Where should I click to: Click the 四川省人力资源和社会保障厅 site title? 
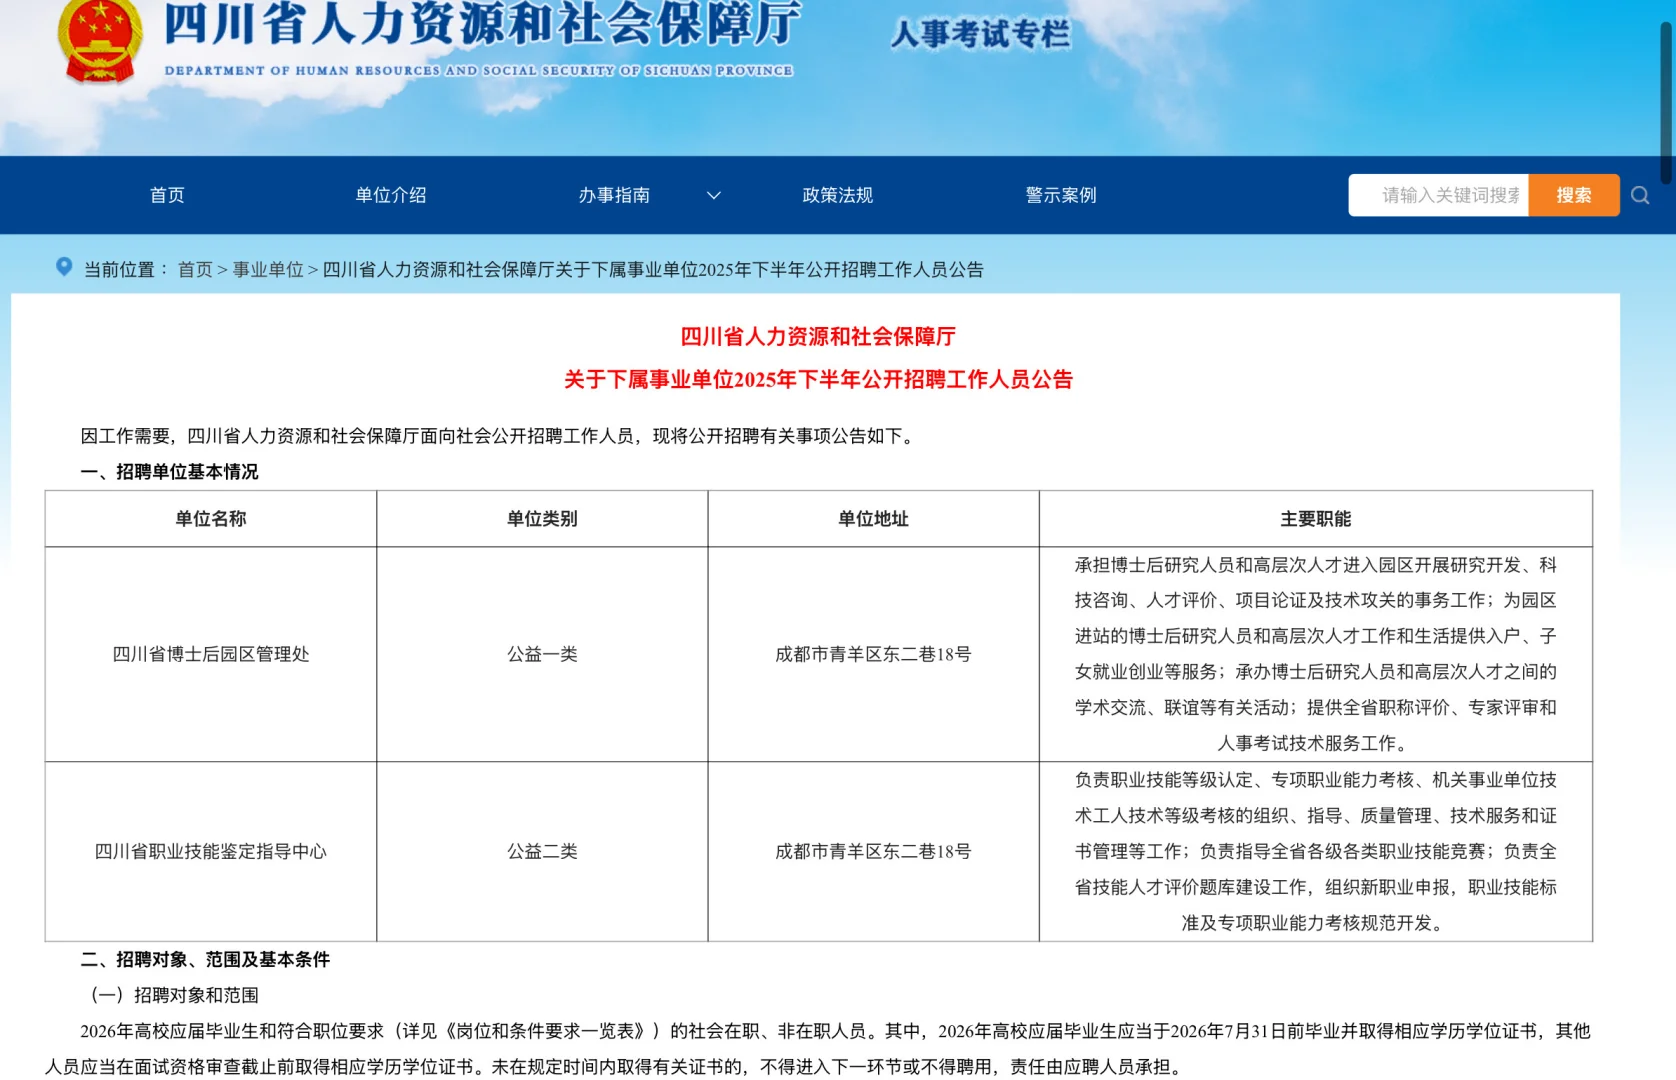(x=482, y=24)
